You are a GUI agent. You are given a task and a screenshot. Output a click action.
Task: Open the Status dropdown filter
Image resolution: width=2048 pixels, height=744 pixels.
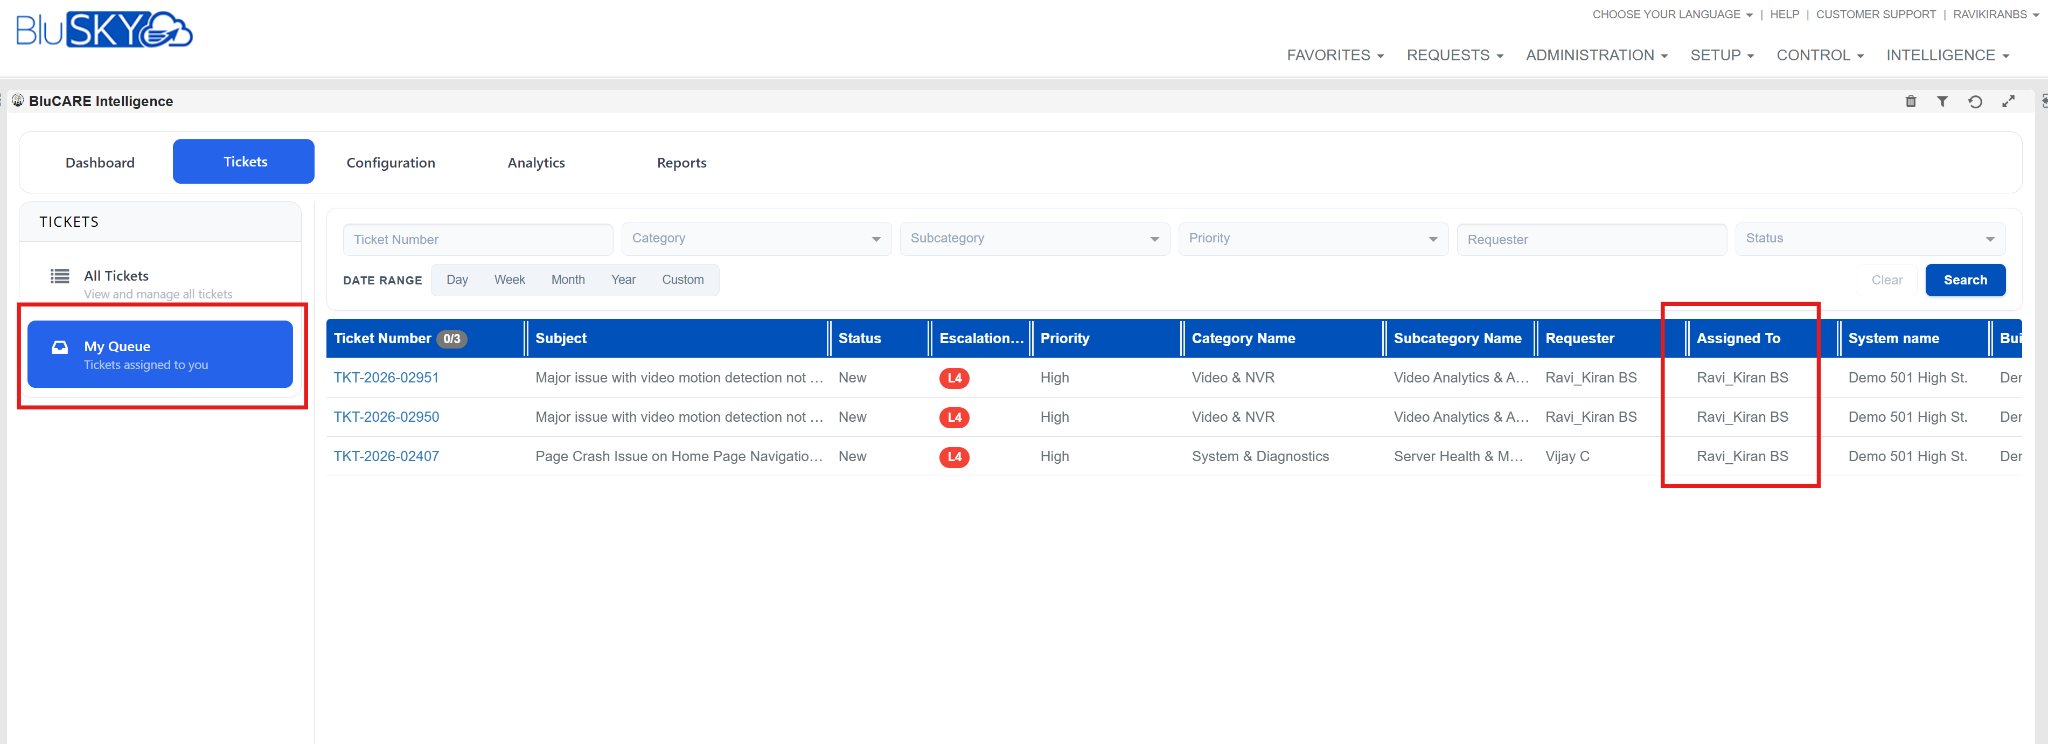click(1870, 239)
